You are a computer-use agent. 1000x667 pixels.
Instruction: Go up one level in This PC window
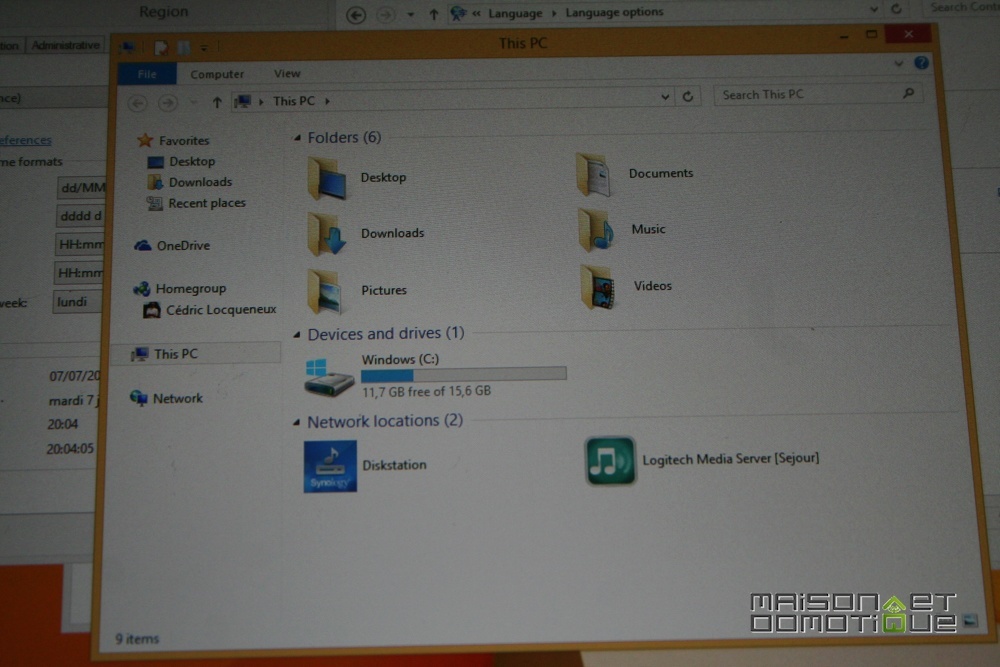[x=217, y=102]
